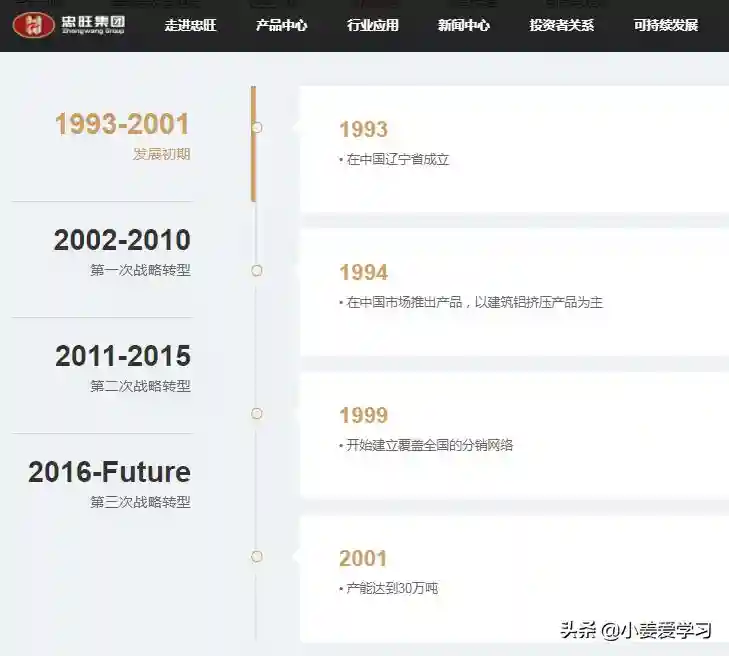Navigate to 可持续发展 page
The height and width of the screenshot is (656, 729).
[x=665, y=25]
